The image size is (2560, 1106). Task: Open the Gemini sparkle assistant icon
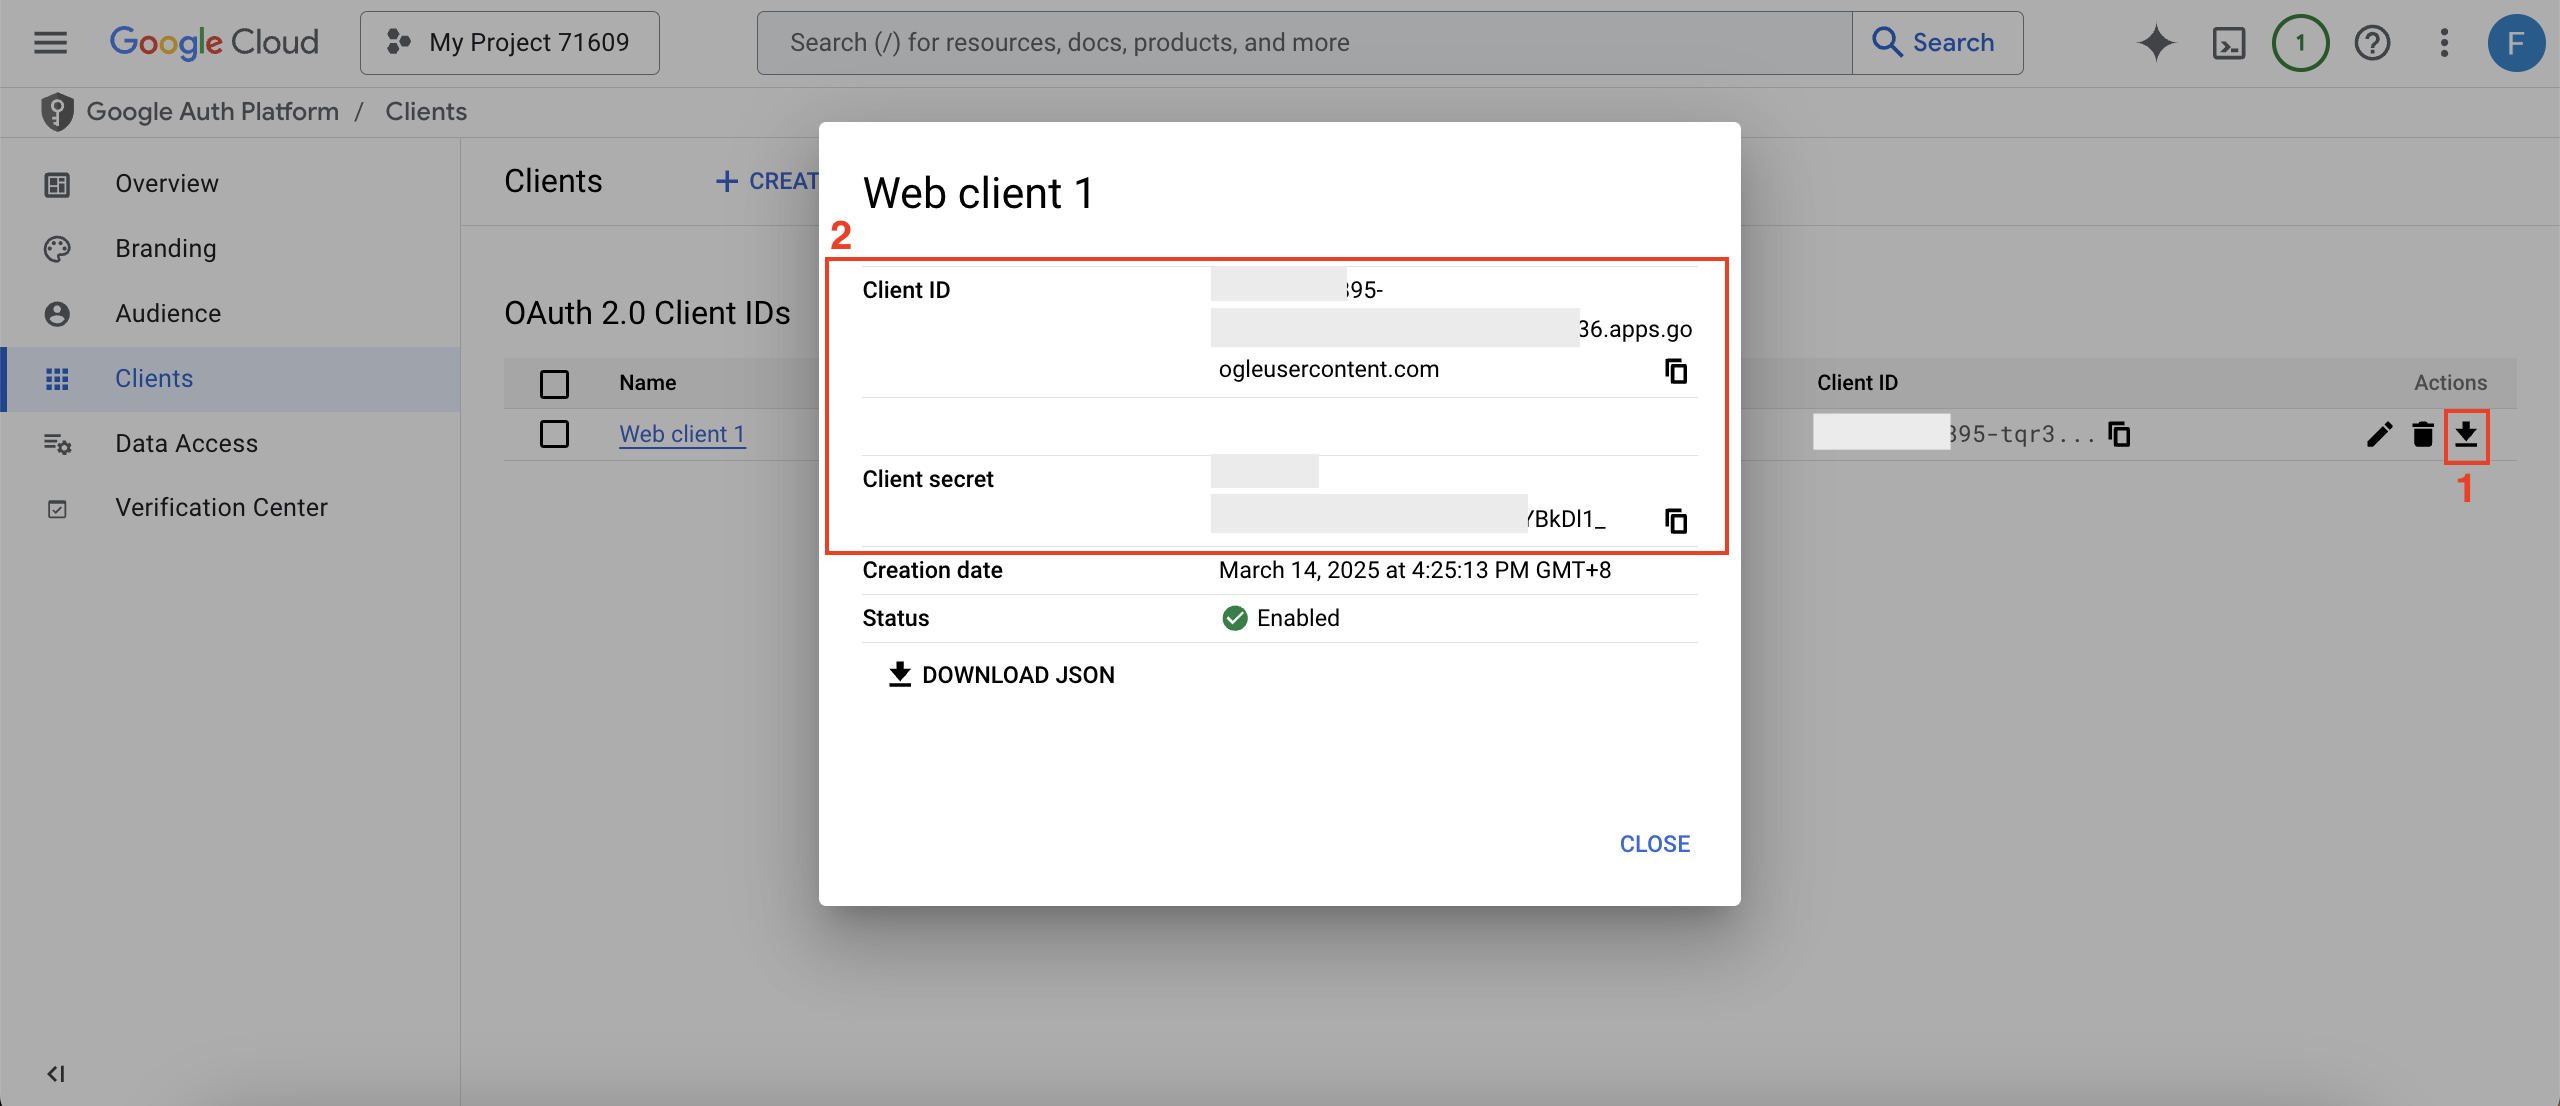2156,43
